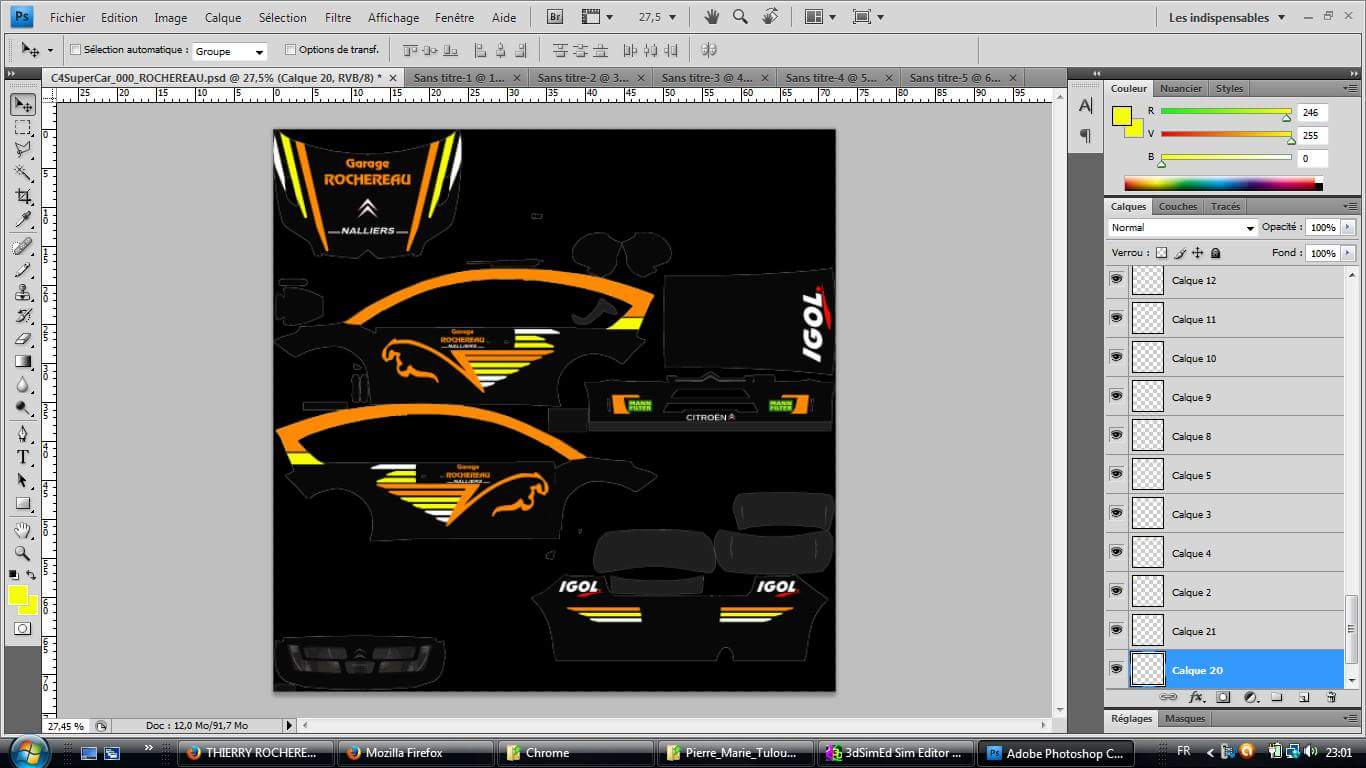Image resolution: width=1366 pixels, height=768 pixels.
Task: Select the Blur tool
Action: [23, 384]
